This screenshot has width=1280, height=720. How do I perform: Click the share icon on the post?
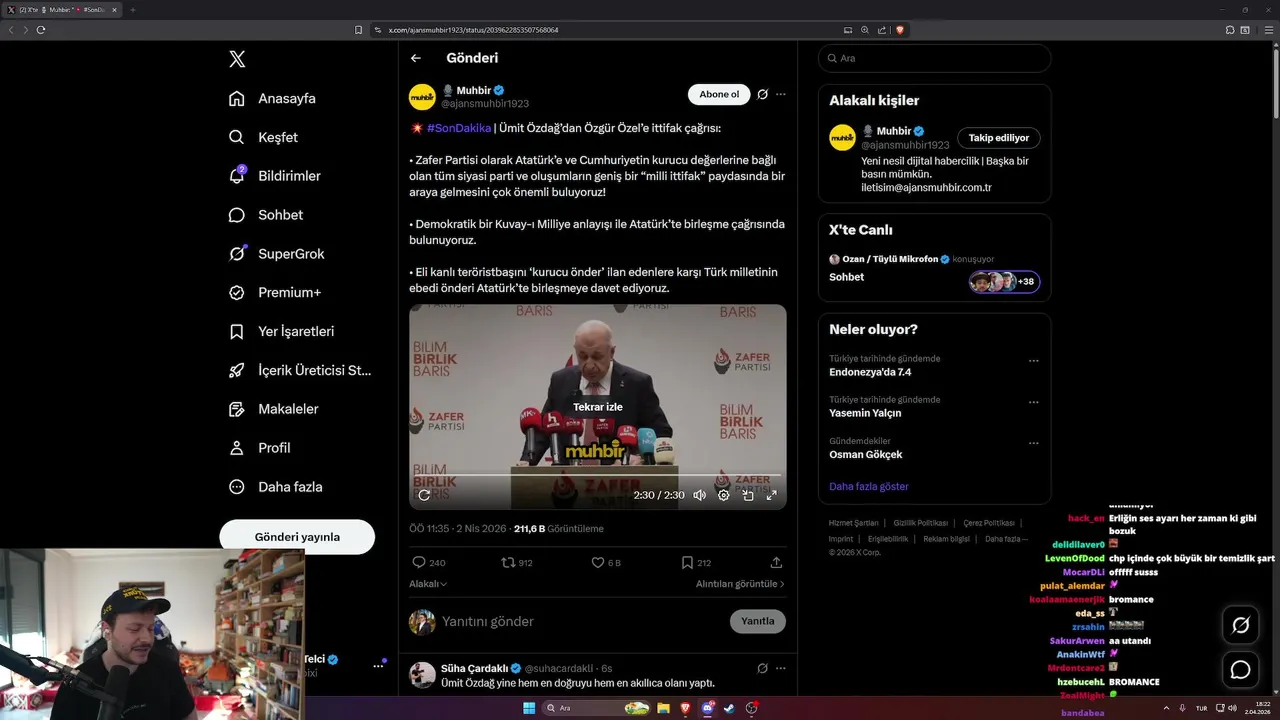(x=776, y=563)
